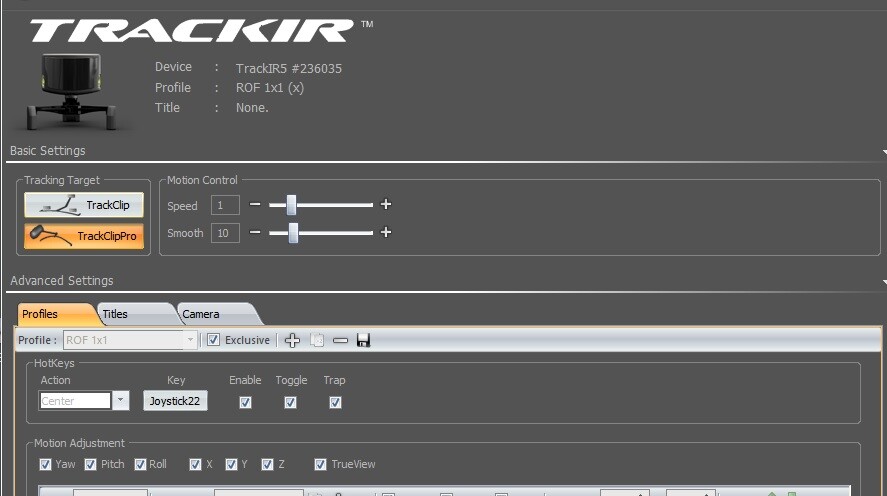
Task: Uncheck the Y axis checkbox
Action: pos(231,464)
